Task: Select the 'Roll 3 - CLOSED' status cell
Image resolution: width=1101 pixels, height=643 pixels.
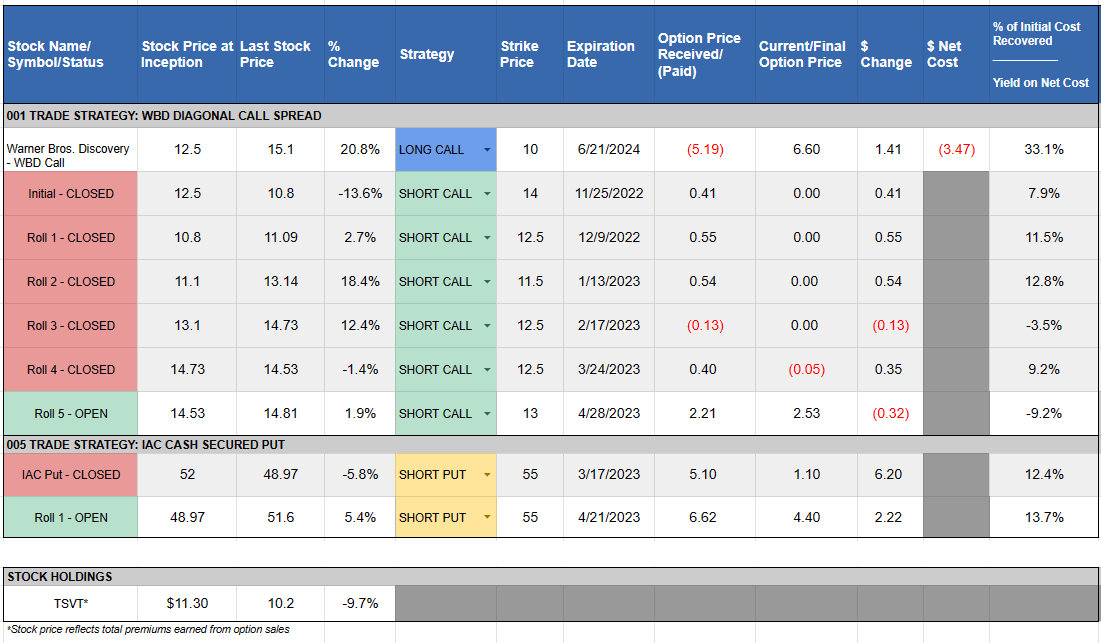Action: tap(70, 326)
